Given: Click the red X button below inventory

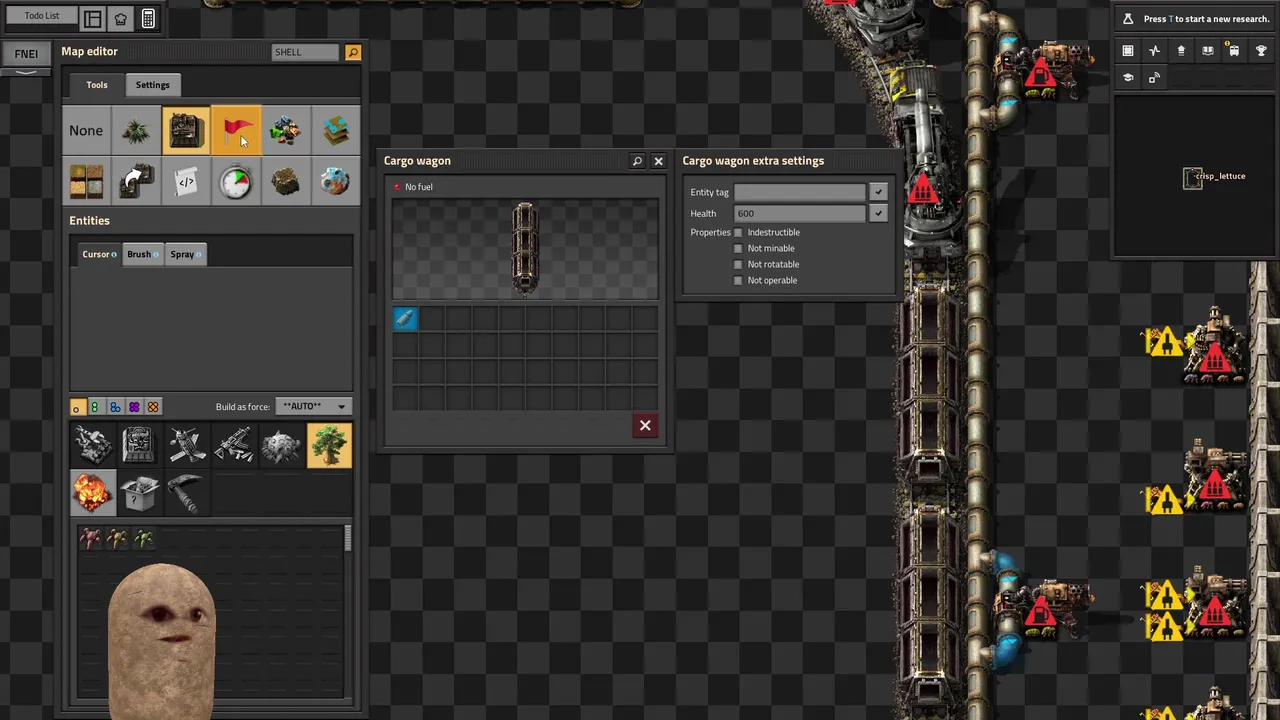Looking at the screenshot, I should 645,426.
